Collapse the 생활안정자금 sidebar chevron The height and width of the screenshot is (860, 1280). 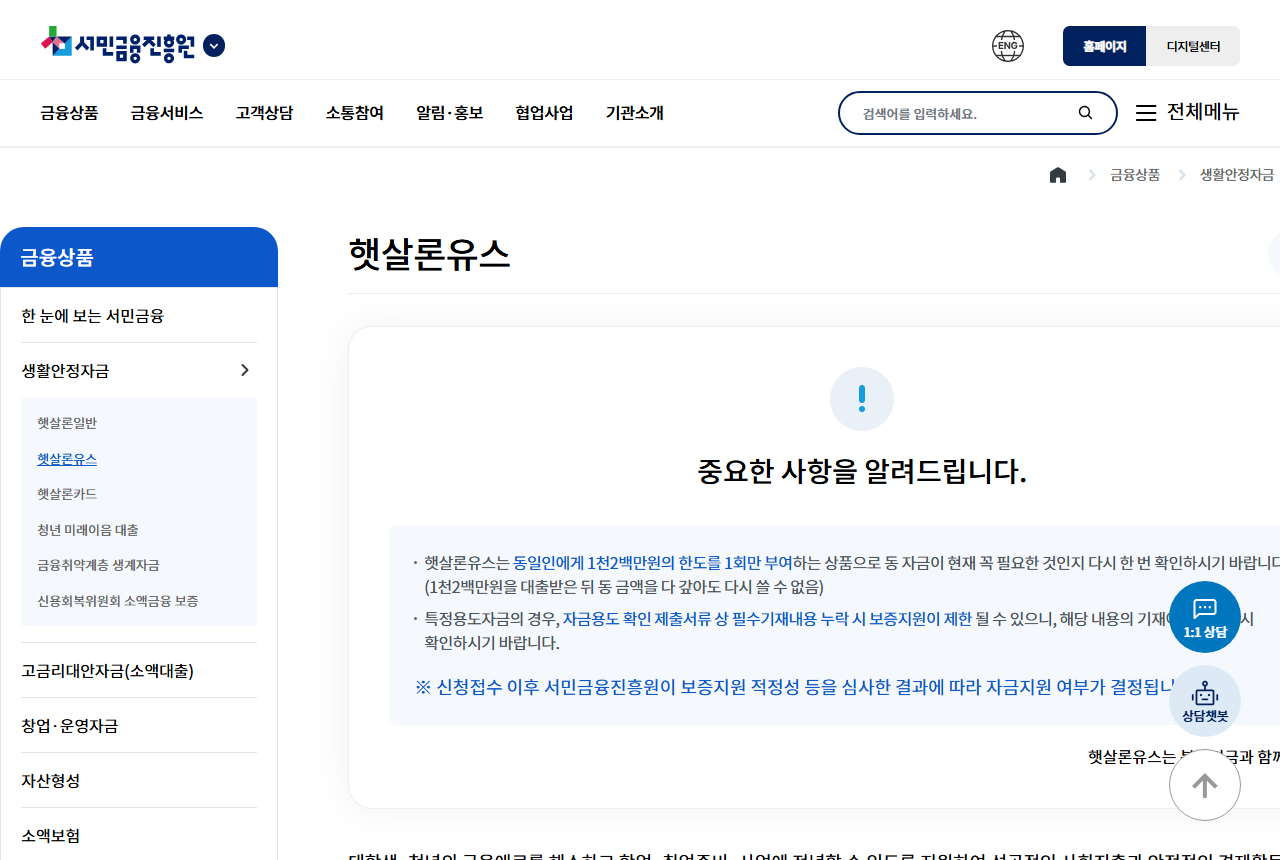pyautogui.click(x=245, y=370)
